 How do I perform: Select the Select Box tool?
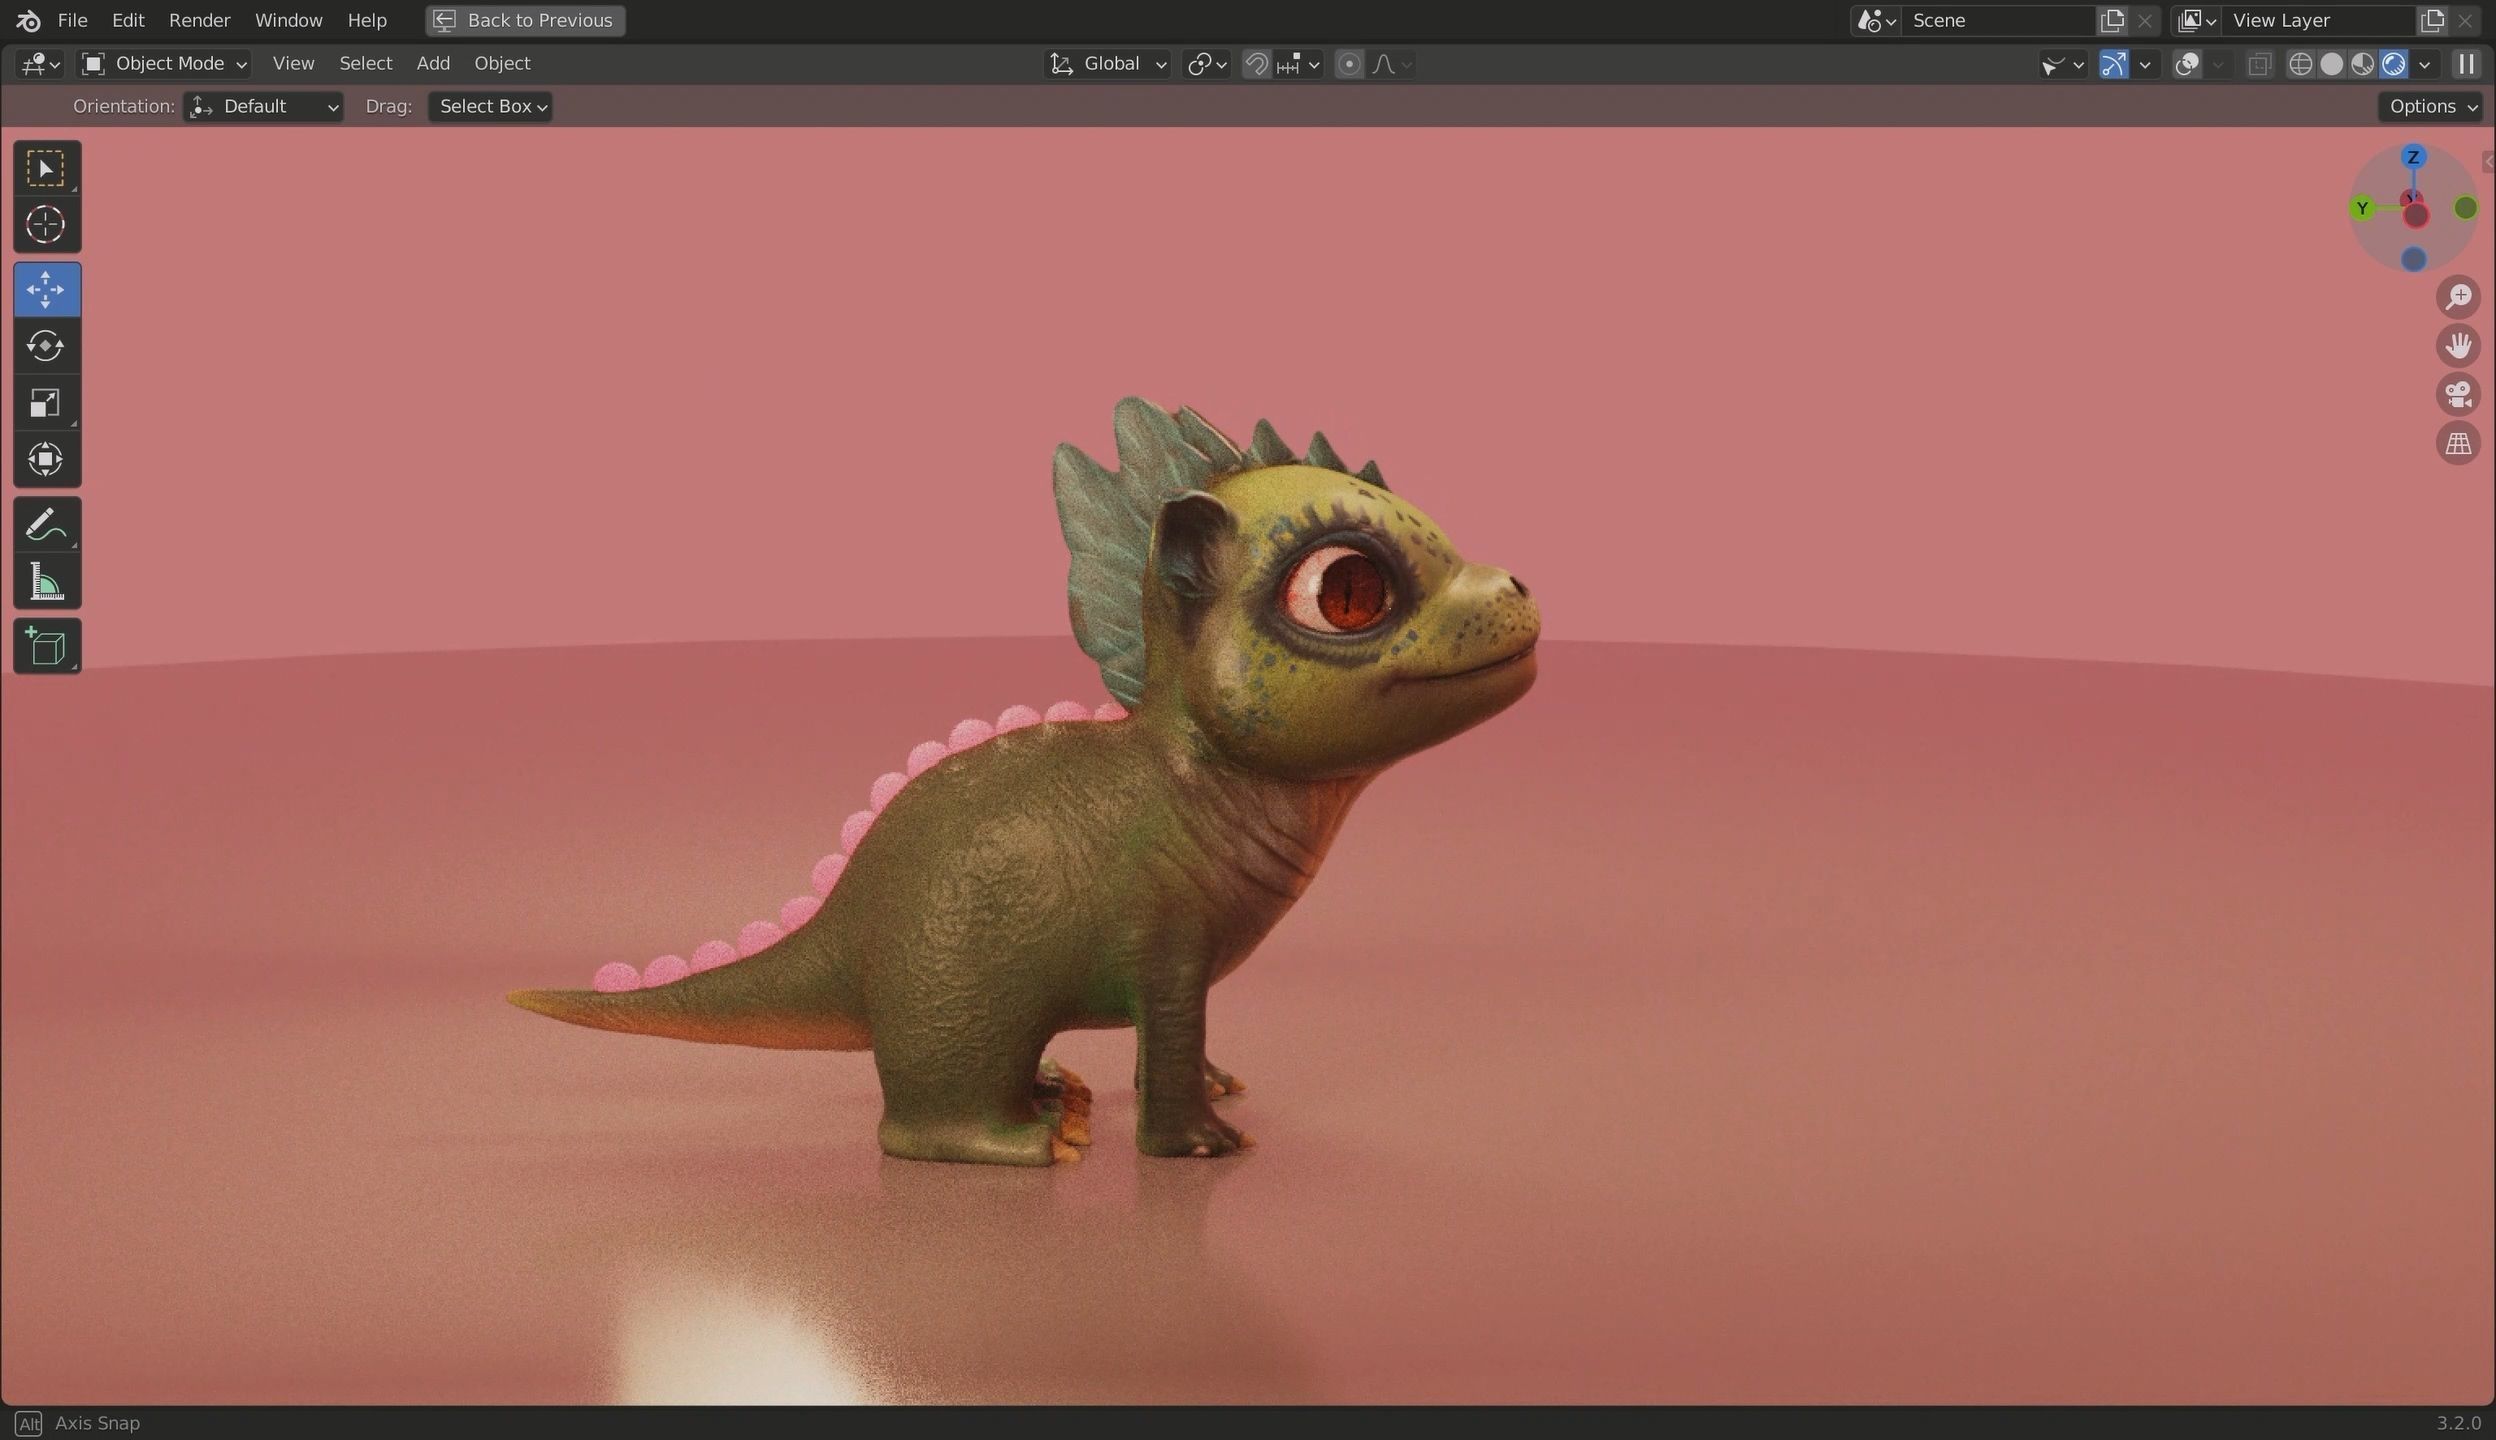pos(46,168)
